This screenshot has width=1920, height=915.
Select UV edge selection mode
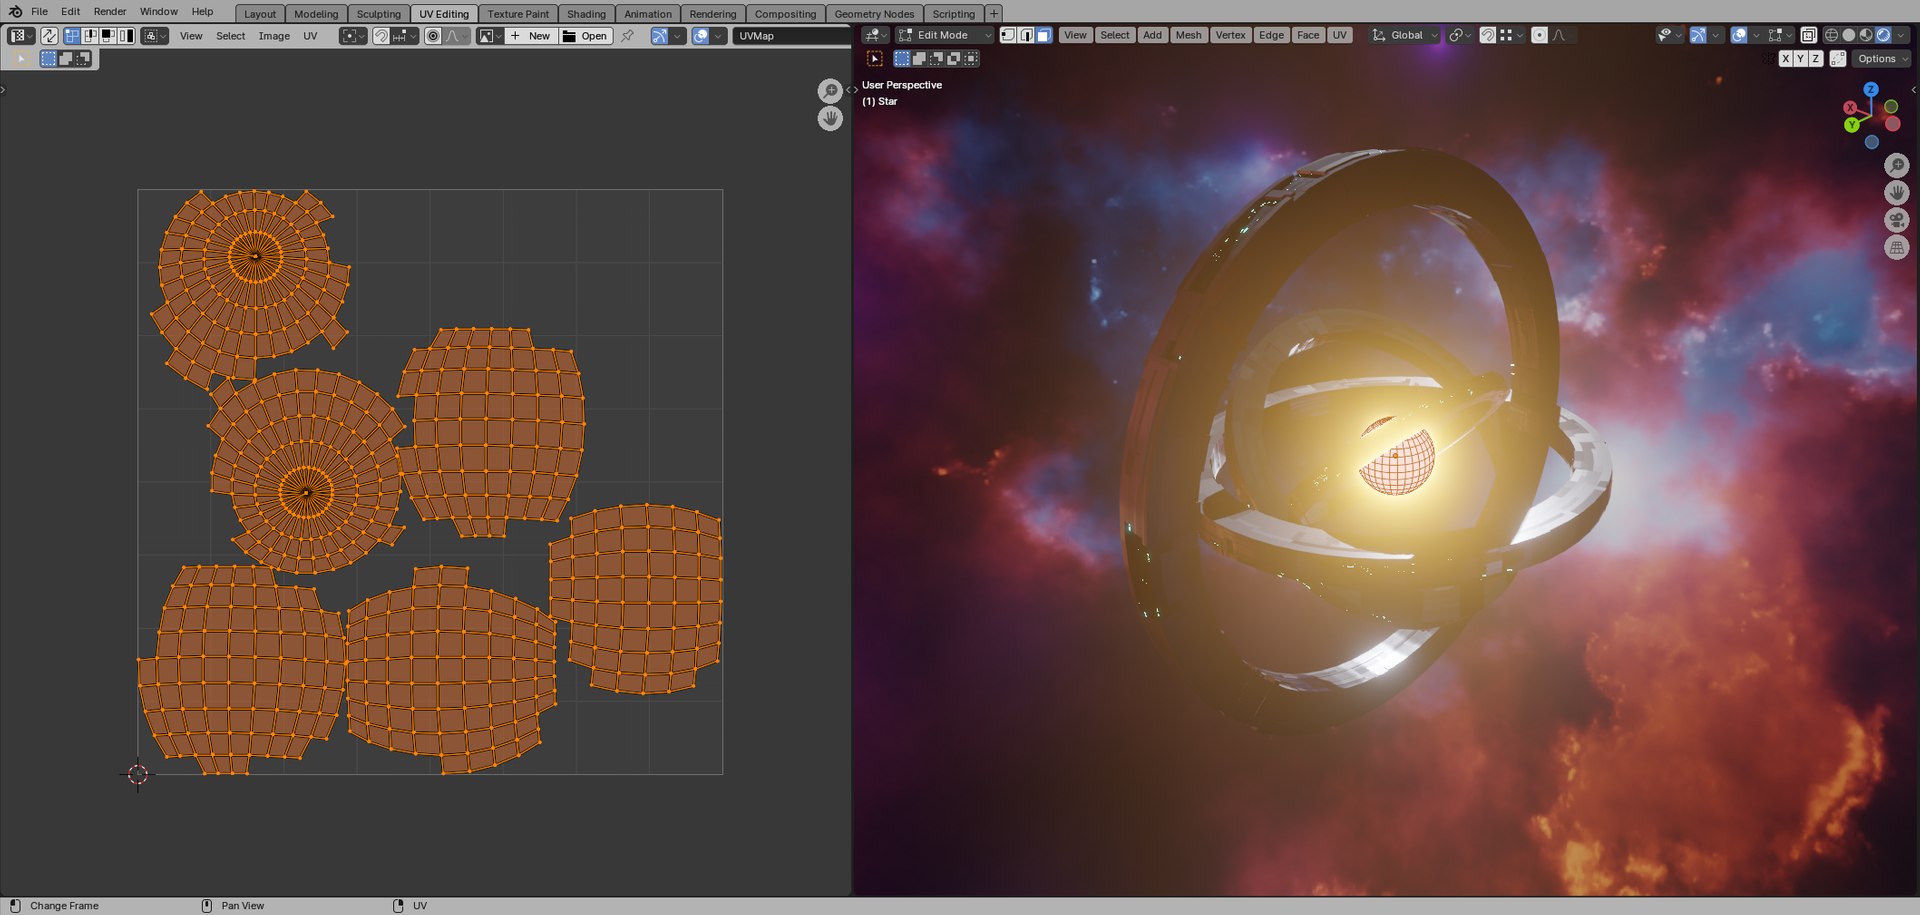click(x=90, y=36)
